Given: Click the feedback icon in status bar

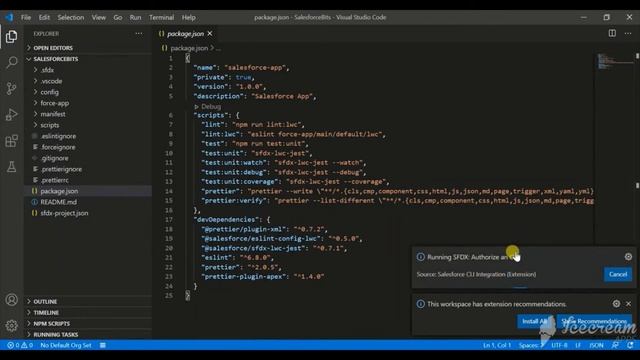Looking at the screenshot, I should (615, 345).
